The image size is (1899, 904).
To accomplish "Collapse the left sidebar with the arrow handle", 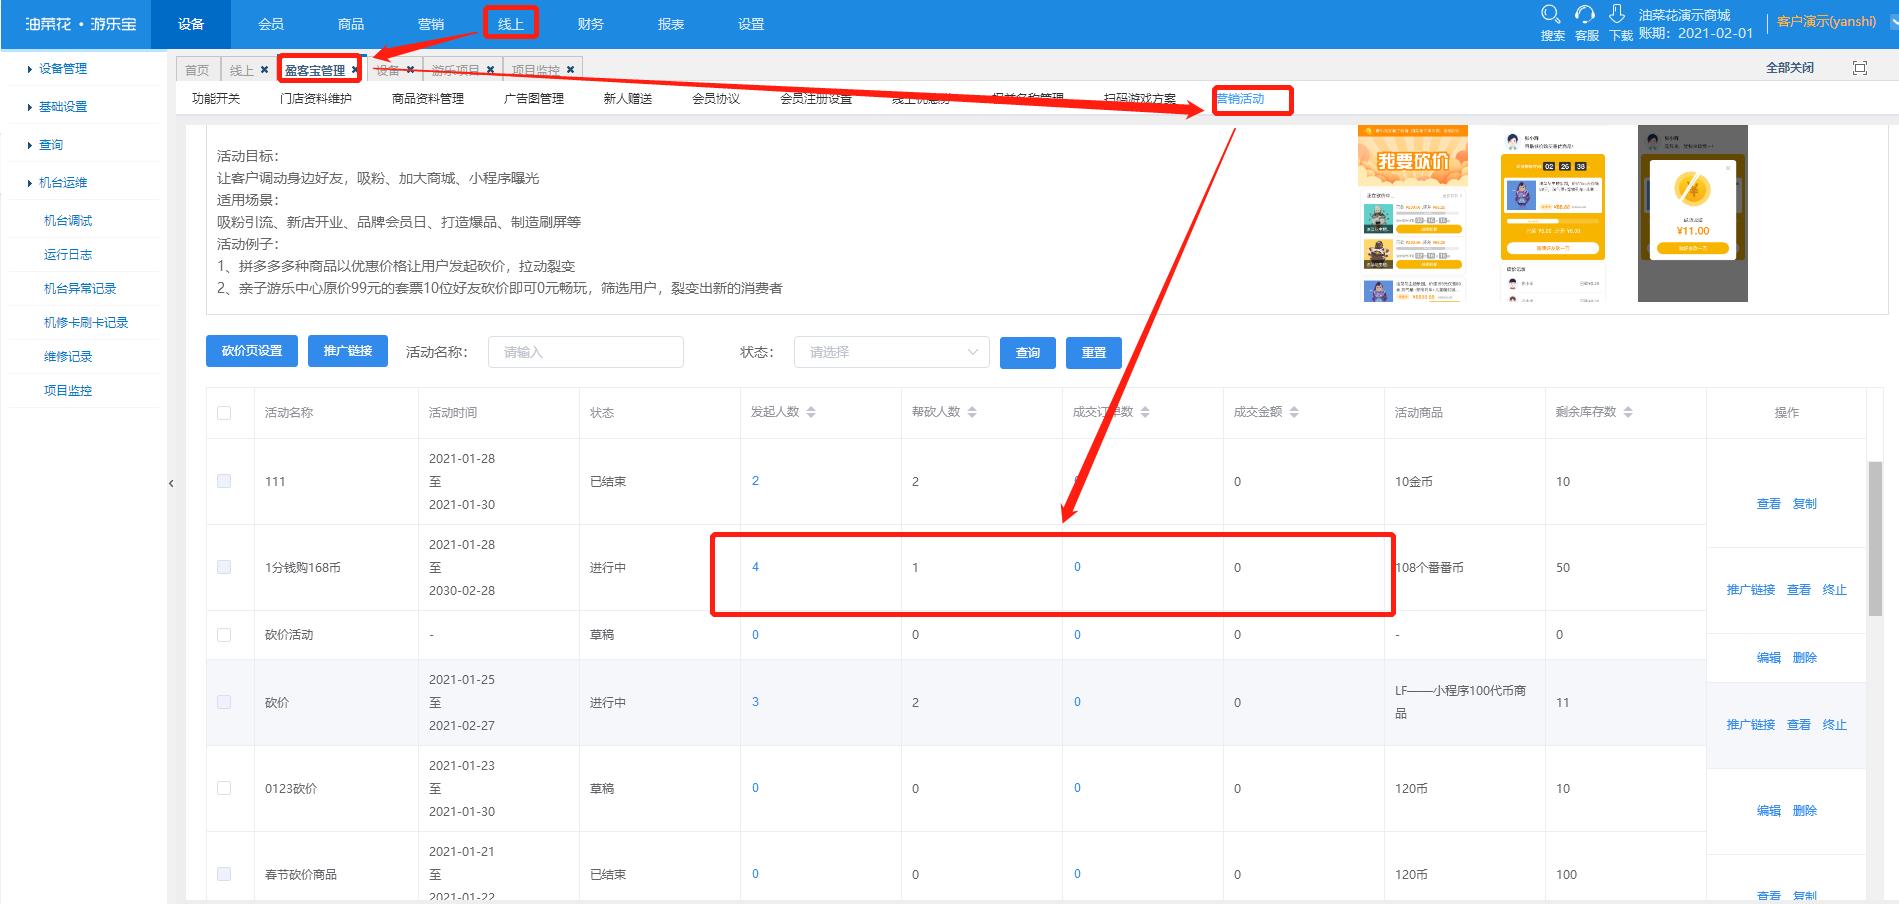I will tap(171, 483).
